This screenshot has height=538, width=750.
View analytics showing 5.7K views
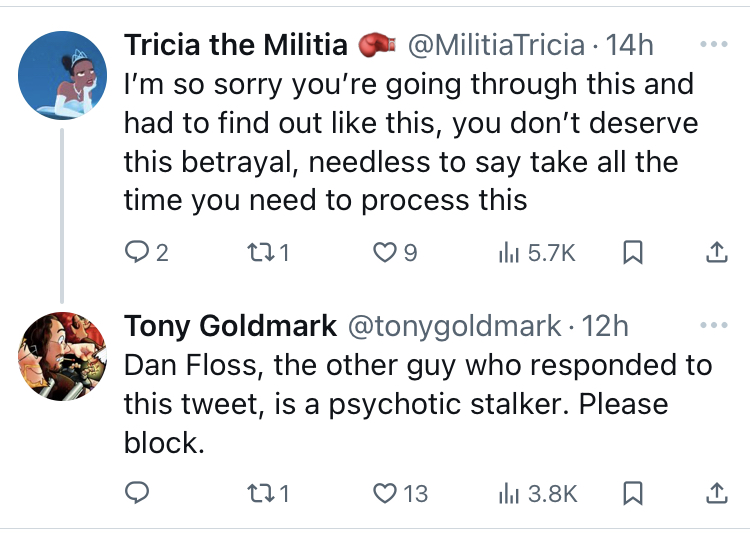coord(536,252)
